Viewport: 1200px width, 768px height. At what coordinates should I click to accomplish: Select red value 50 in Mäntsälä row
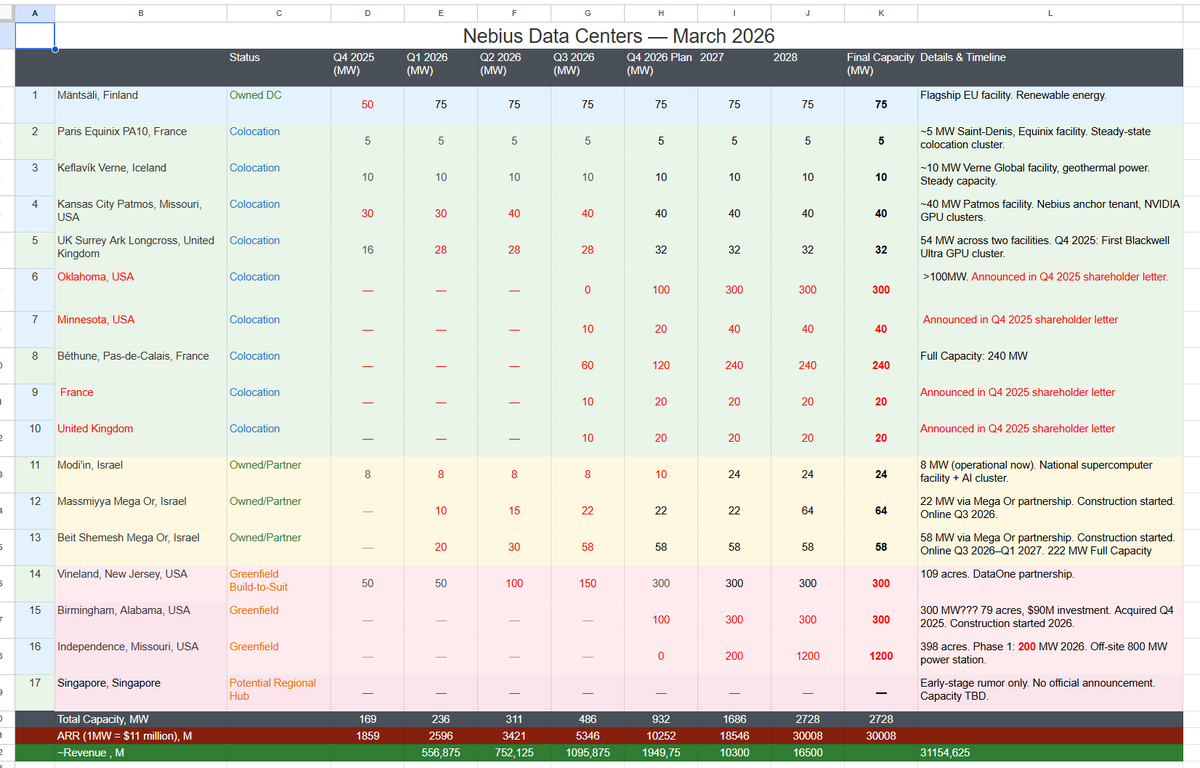(366, 105)
